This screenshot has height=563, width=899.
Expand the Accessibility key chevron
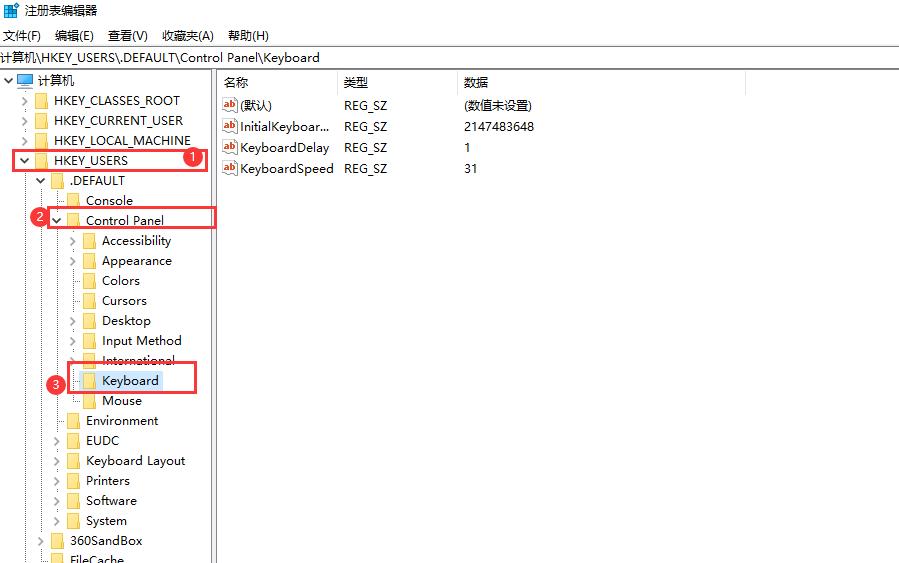click(x=72, y=241)
